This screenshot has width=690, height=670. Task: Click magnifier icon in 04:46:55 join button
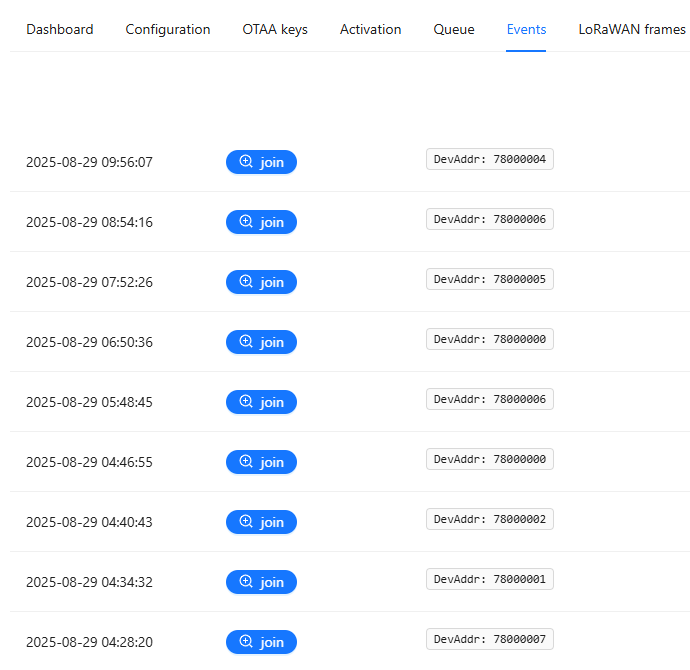point(246,462)
